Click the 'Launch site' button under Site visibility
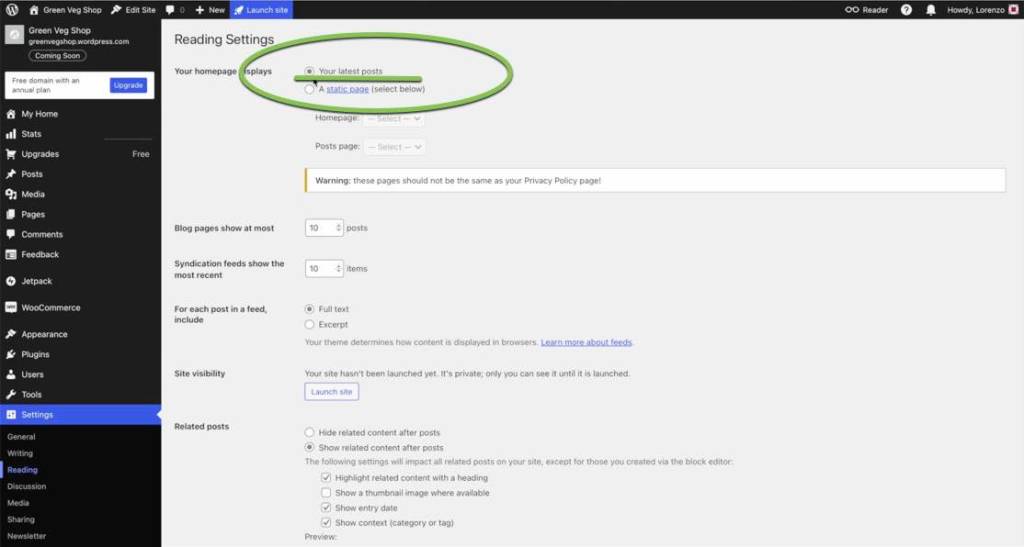This screenshot has height=547, width=1024. (331, 392)
